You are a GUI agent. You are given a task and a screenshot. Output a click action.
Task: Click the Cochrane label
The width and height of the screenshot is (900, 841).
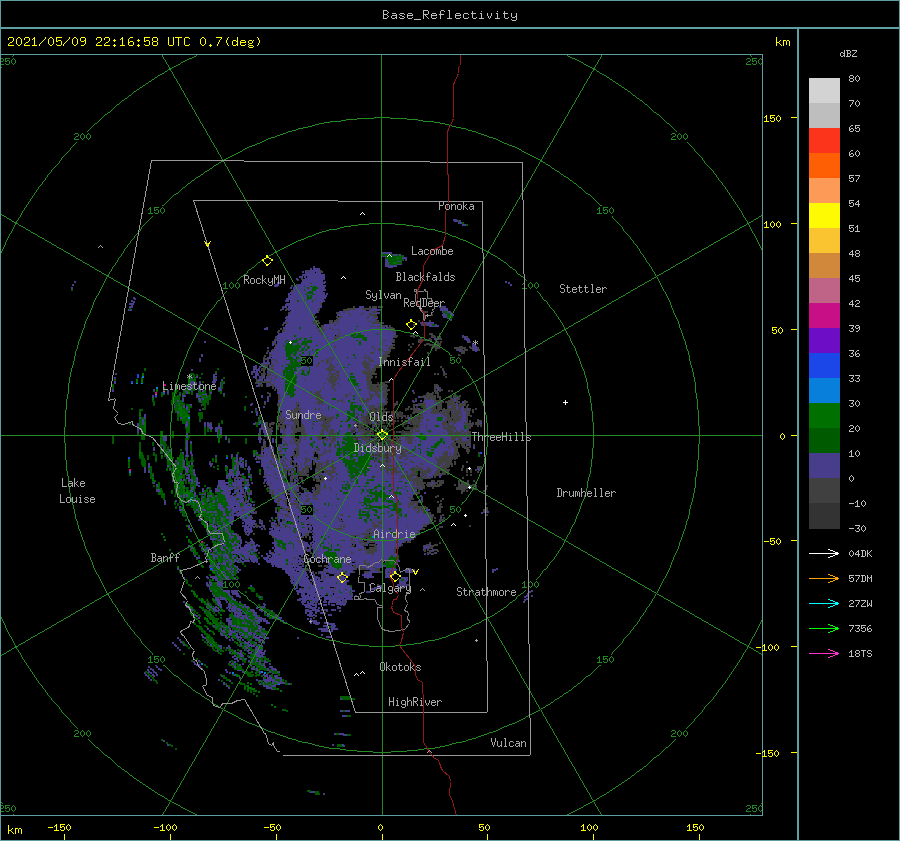coord(327,559)
